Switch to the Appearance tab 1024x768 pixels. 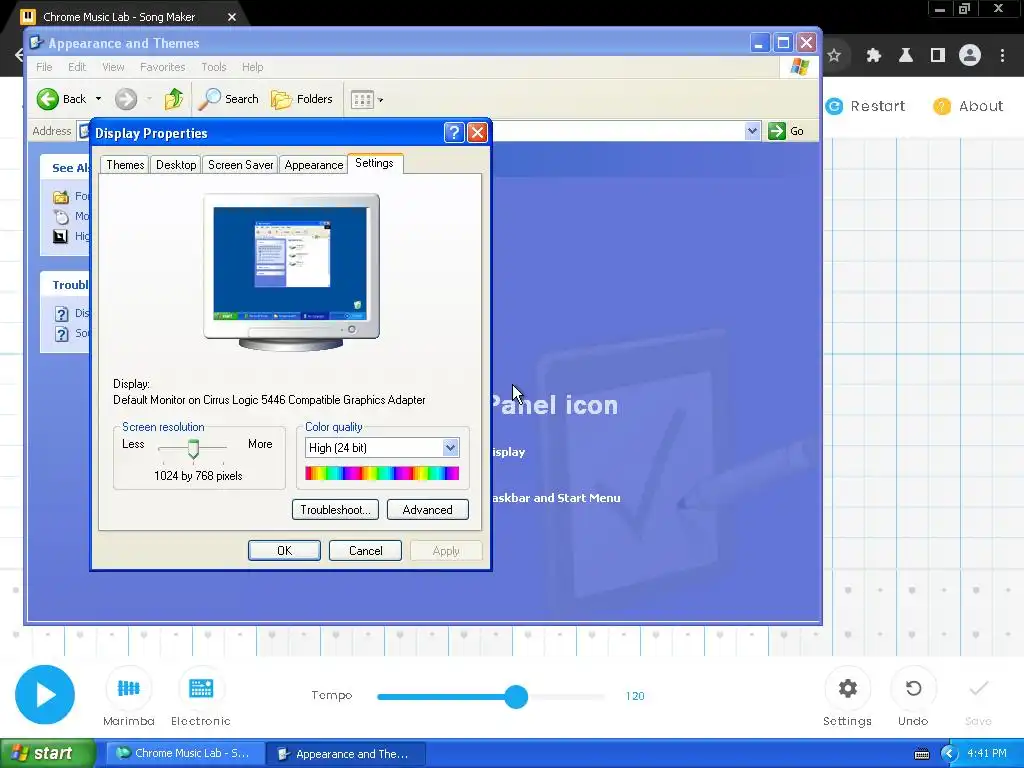pos(313,165)
